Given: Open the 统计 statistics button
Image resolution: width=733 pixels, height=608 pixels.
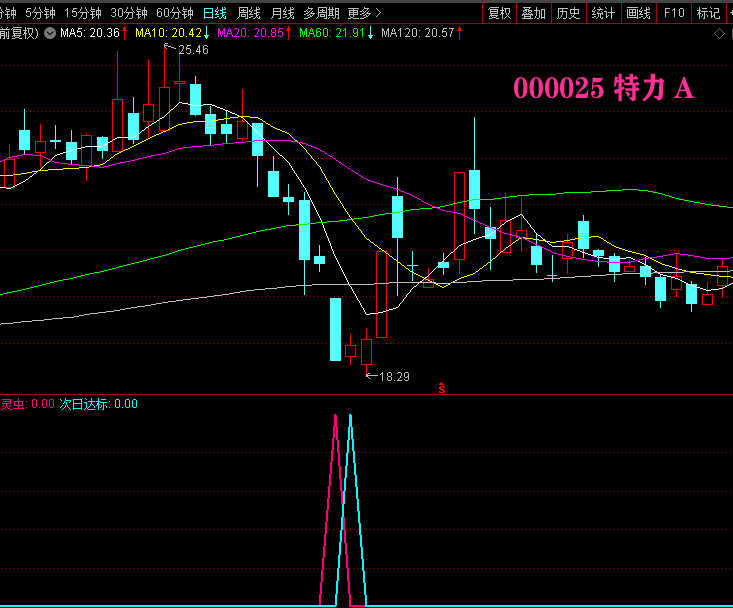Looking at the screenshot, I should coord(603,13).
